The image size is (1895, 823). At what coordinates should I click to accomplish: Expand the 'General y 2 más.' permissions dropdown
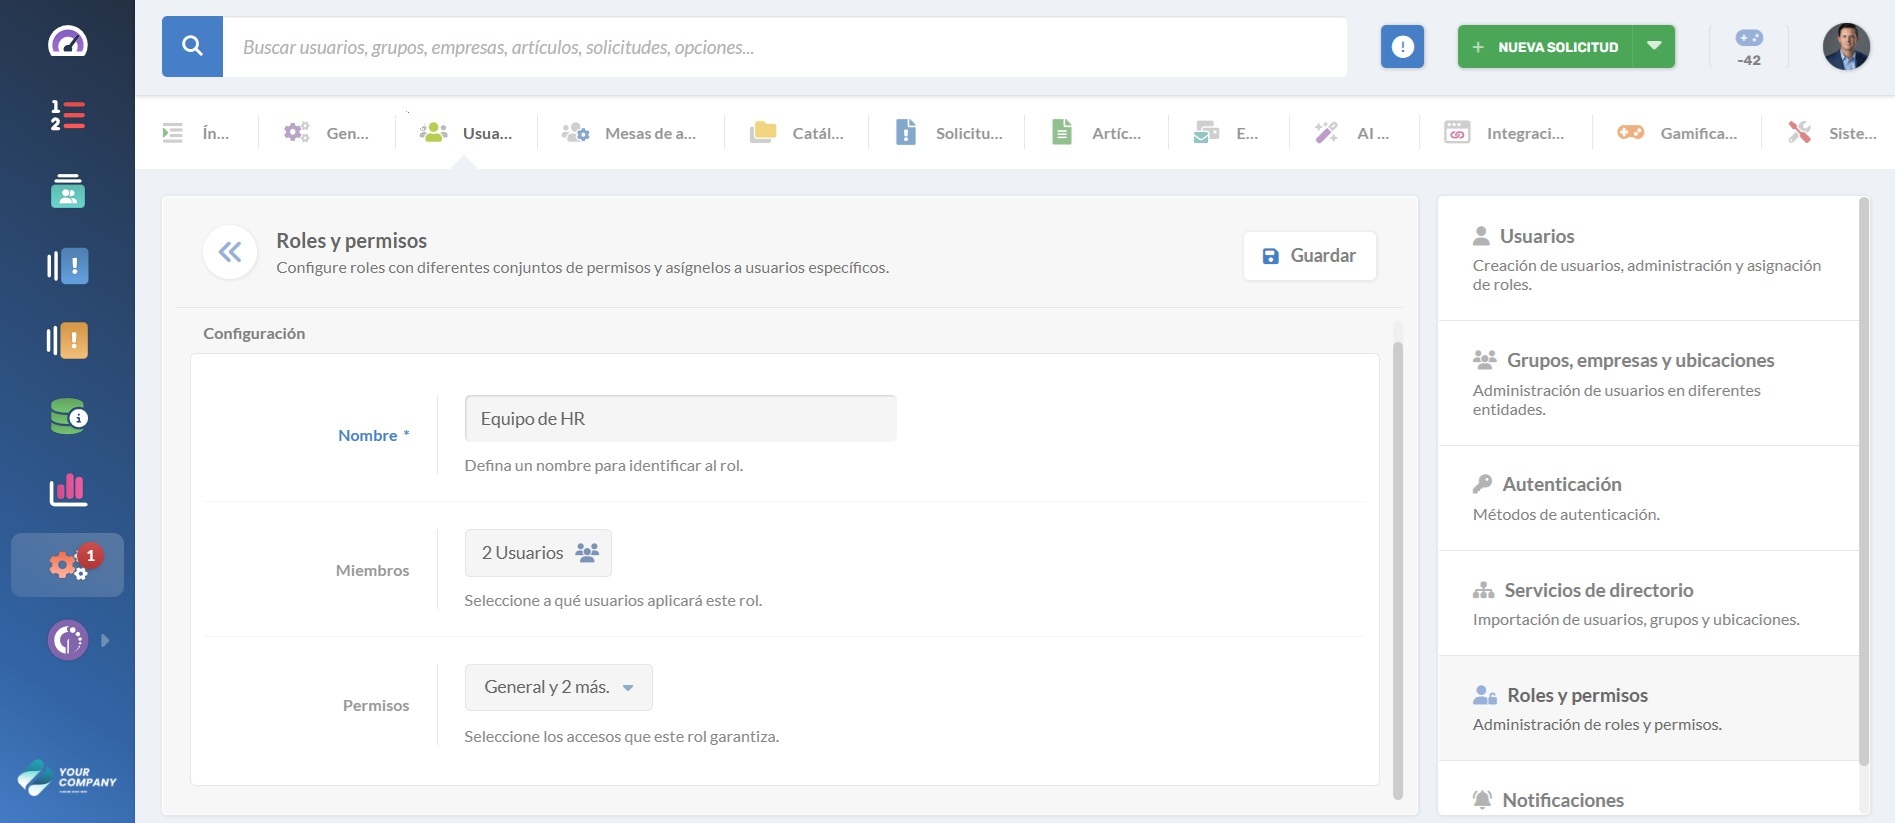click(558, 687)
